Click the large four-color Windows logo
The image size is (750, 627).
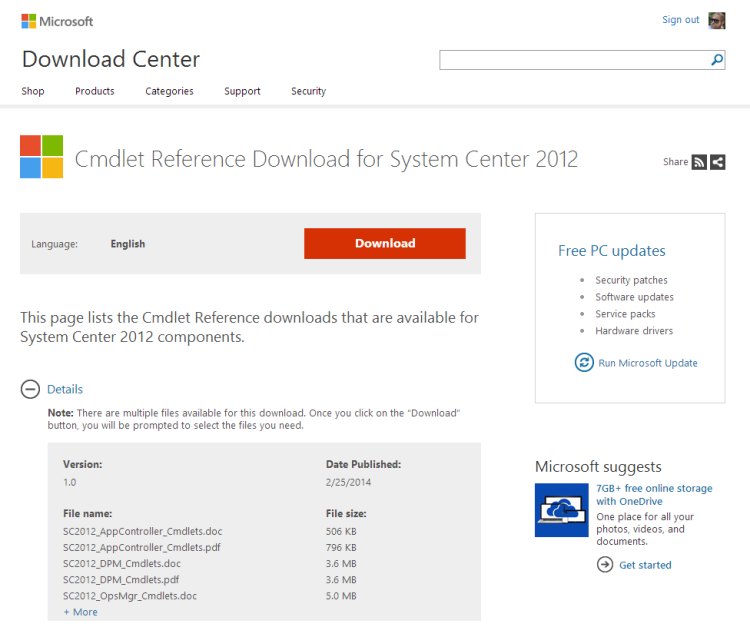click(42, 157)
